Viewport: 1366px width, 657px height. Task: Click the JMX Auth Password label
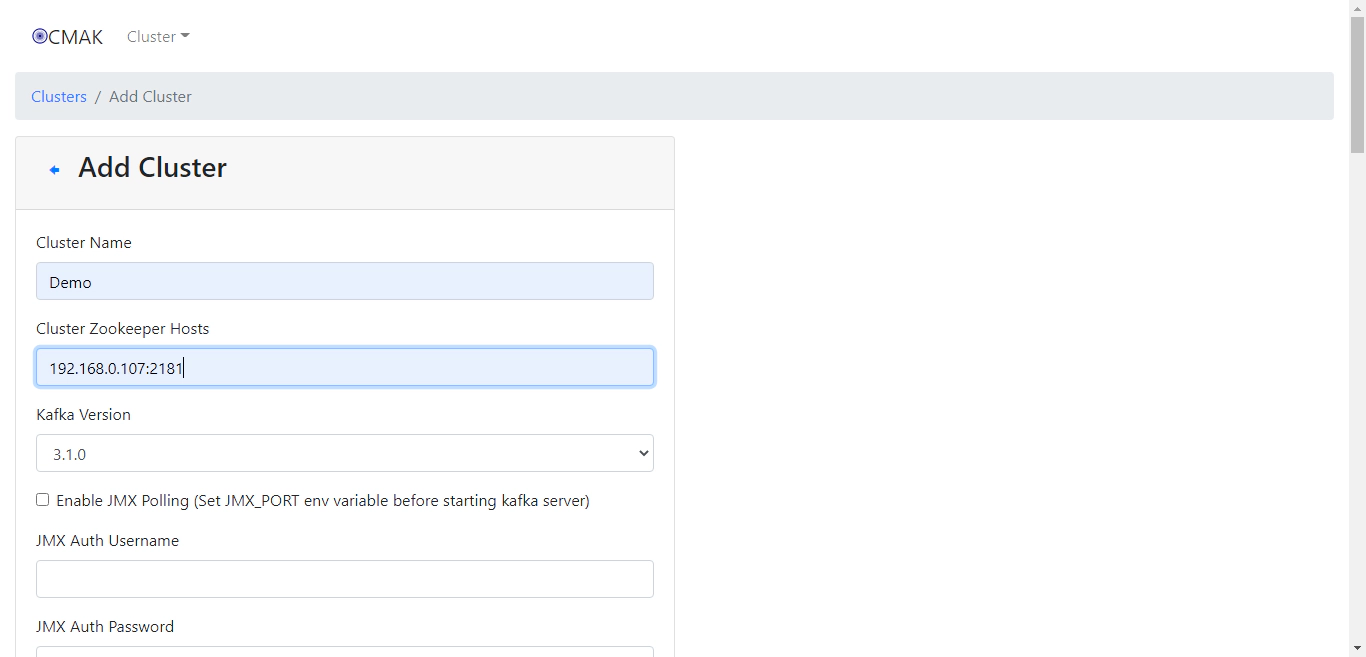coord(105,627)
